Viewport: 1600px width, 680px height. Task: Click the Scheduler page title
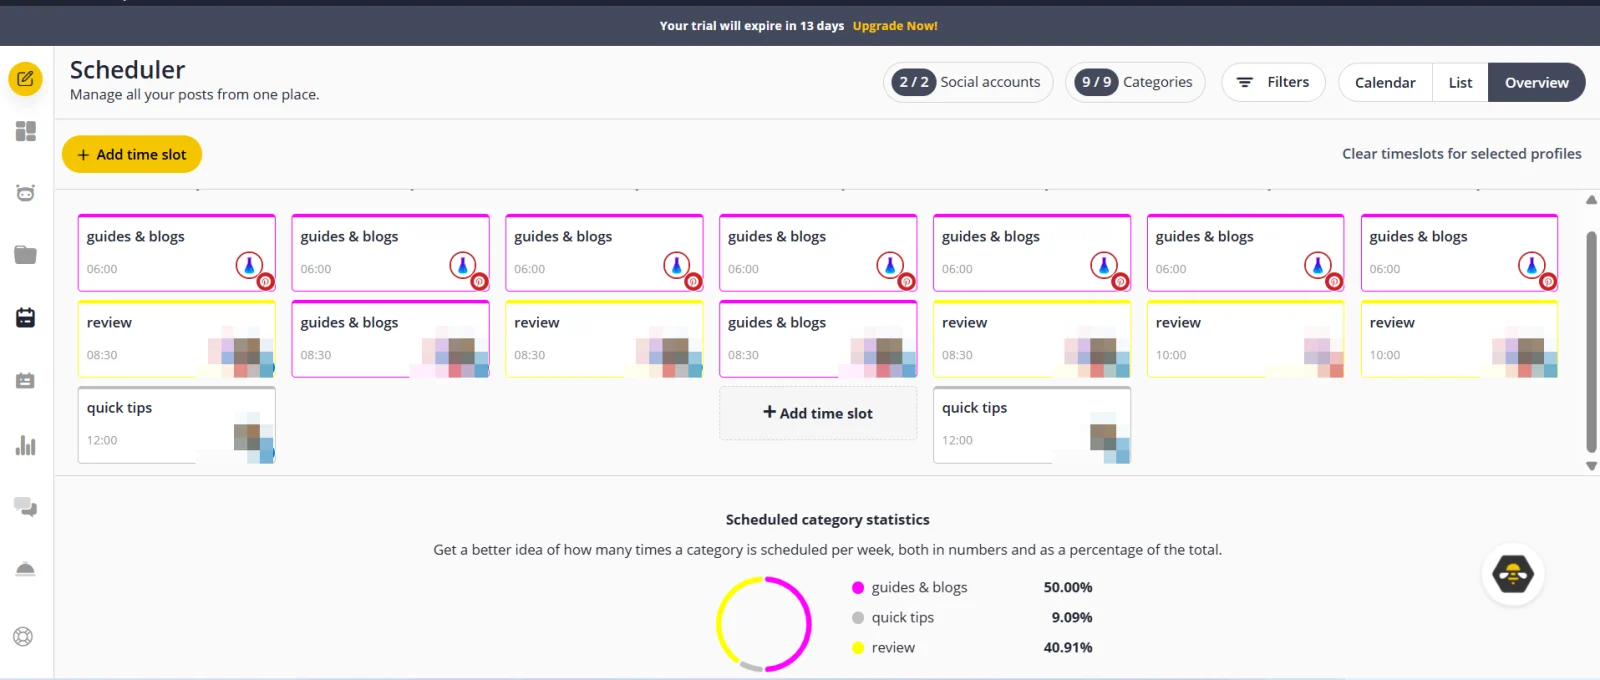tap(127, 69)
